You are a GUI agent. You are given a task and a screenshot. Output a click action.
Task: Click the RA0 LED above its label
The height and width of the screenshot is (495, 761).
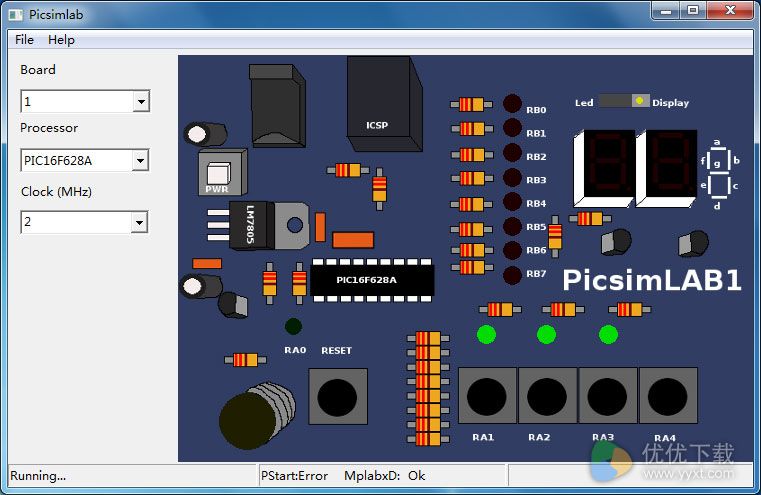click(x=294, y=327)
